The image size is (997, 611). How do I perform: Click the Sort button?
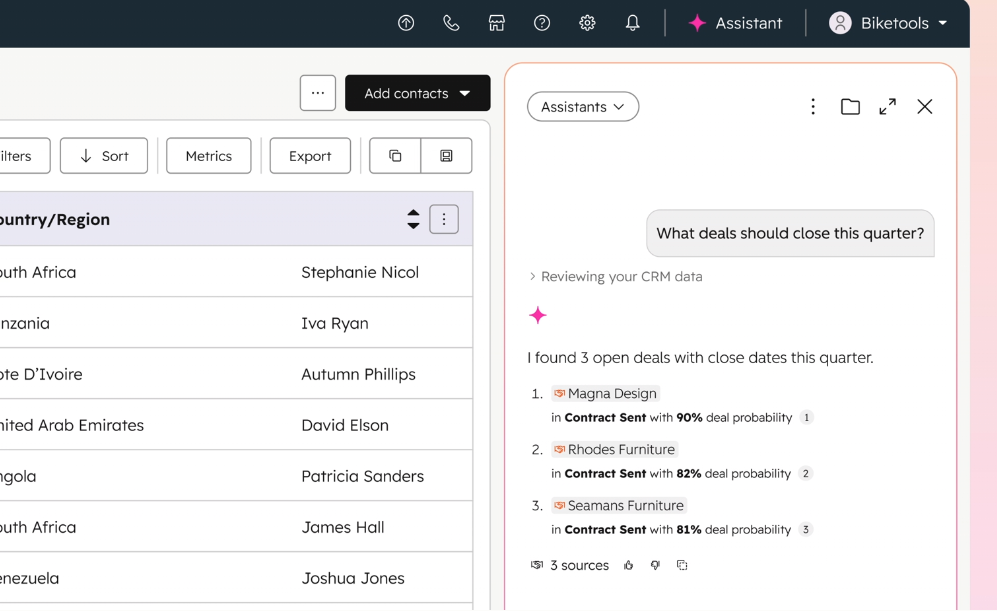(x=104, y=156)
